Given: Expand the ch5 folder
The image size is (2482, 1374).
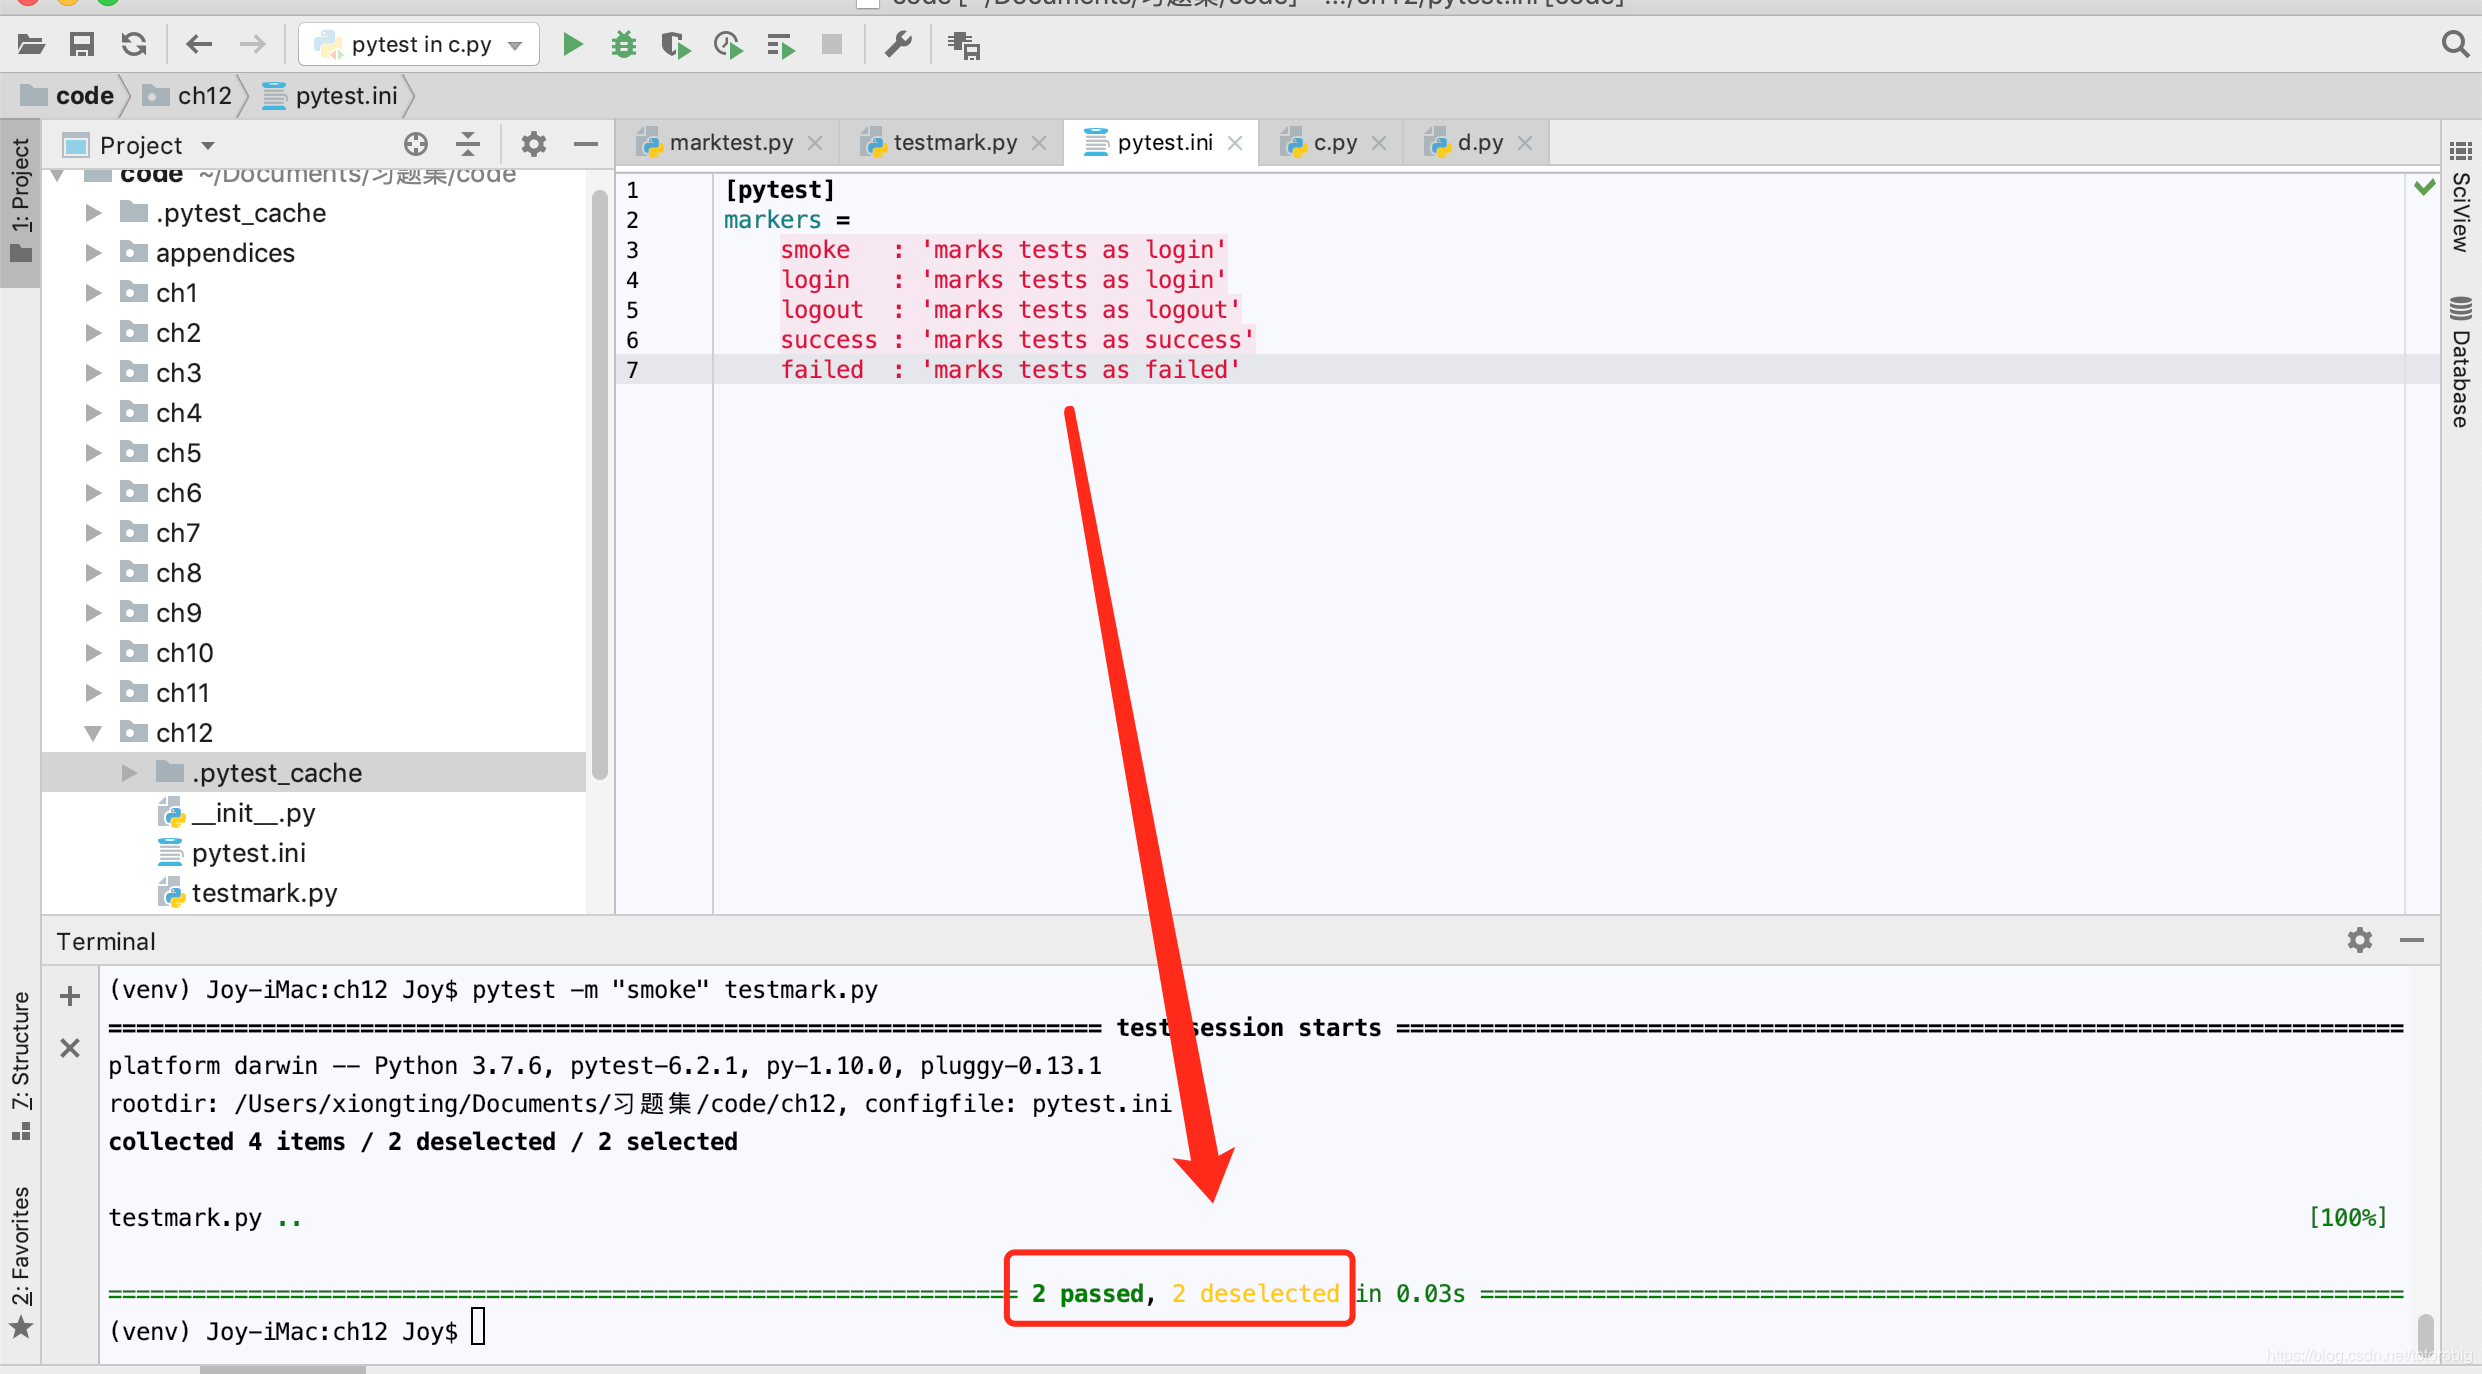Looking at the screenshot, I should coord(93,452).
